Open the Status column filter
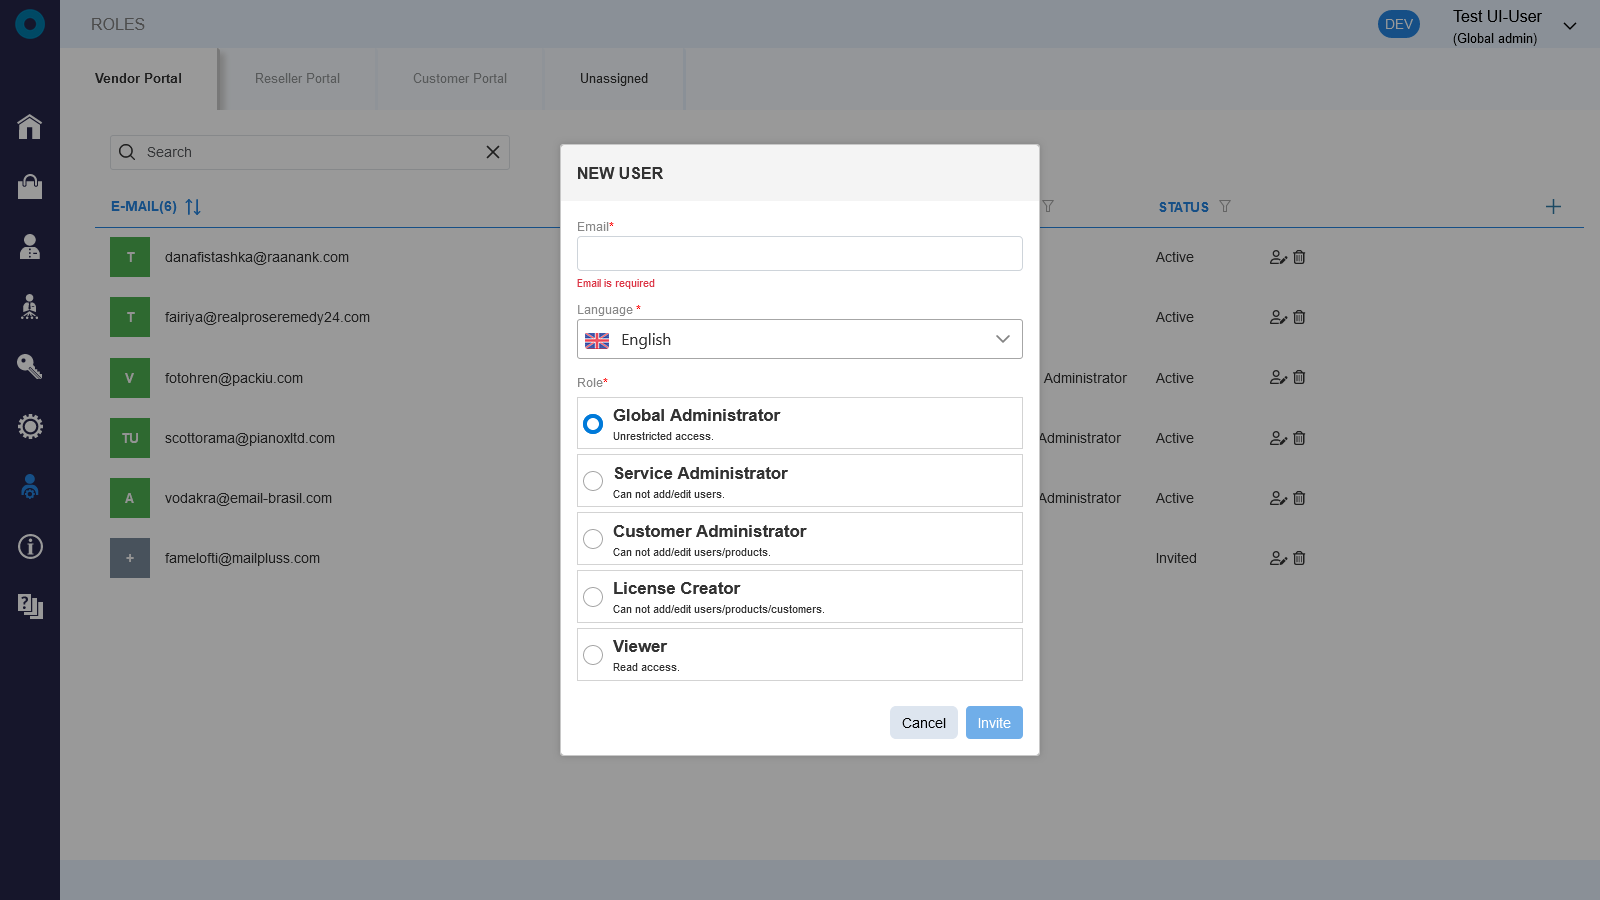Image resolution: width=1600 pixels, height=900 pixels. pyautogui.click(x=1227, y=207)
